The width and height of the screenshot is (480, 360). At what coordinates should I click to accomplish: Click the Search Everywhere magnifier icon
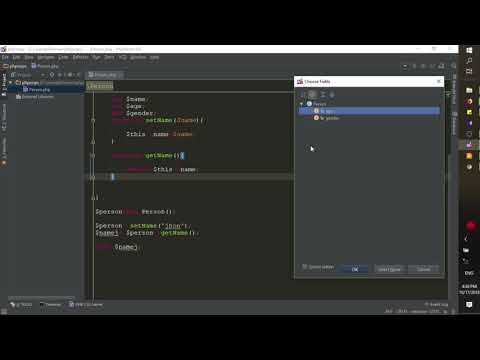click(x=453, y=66)
